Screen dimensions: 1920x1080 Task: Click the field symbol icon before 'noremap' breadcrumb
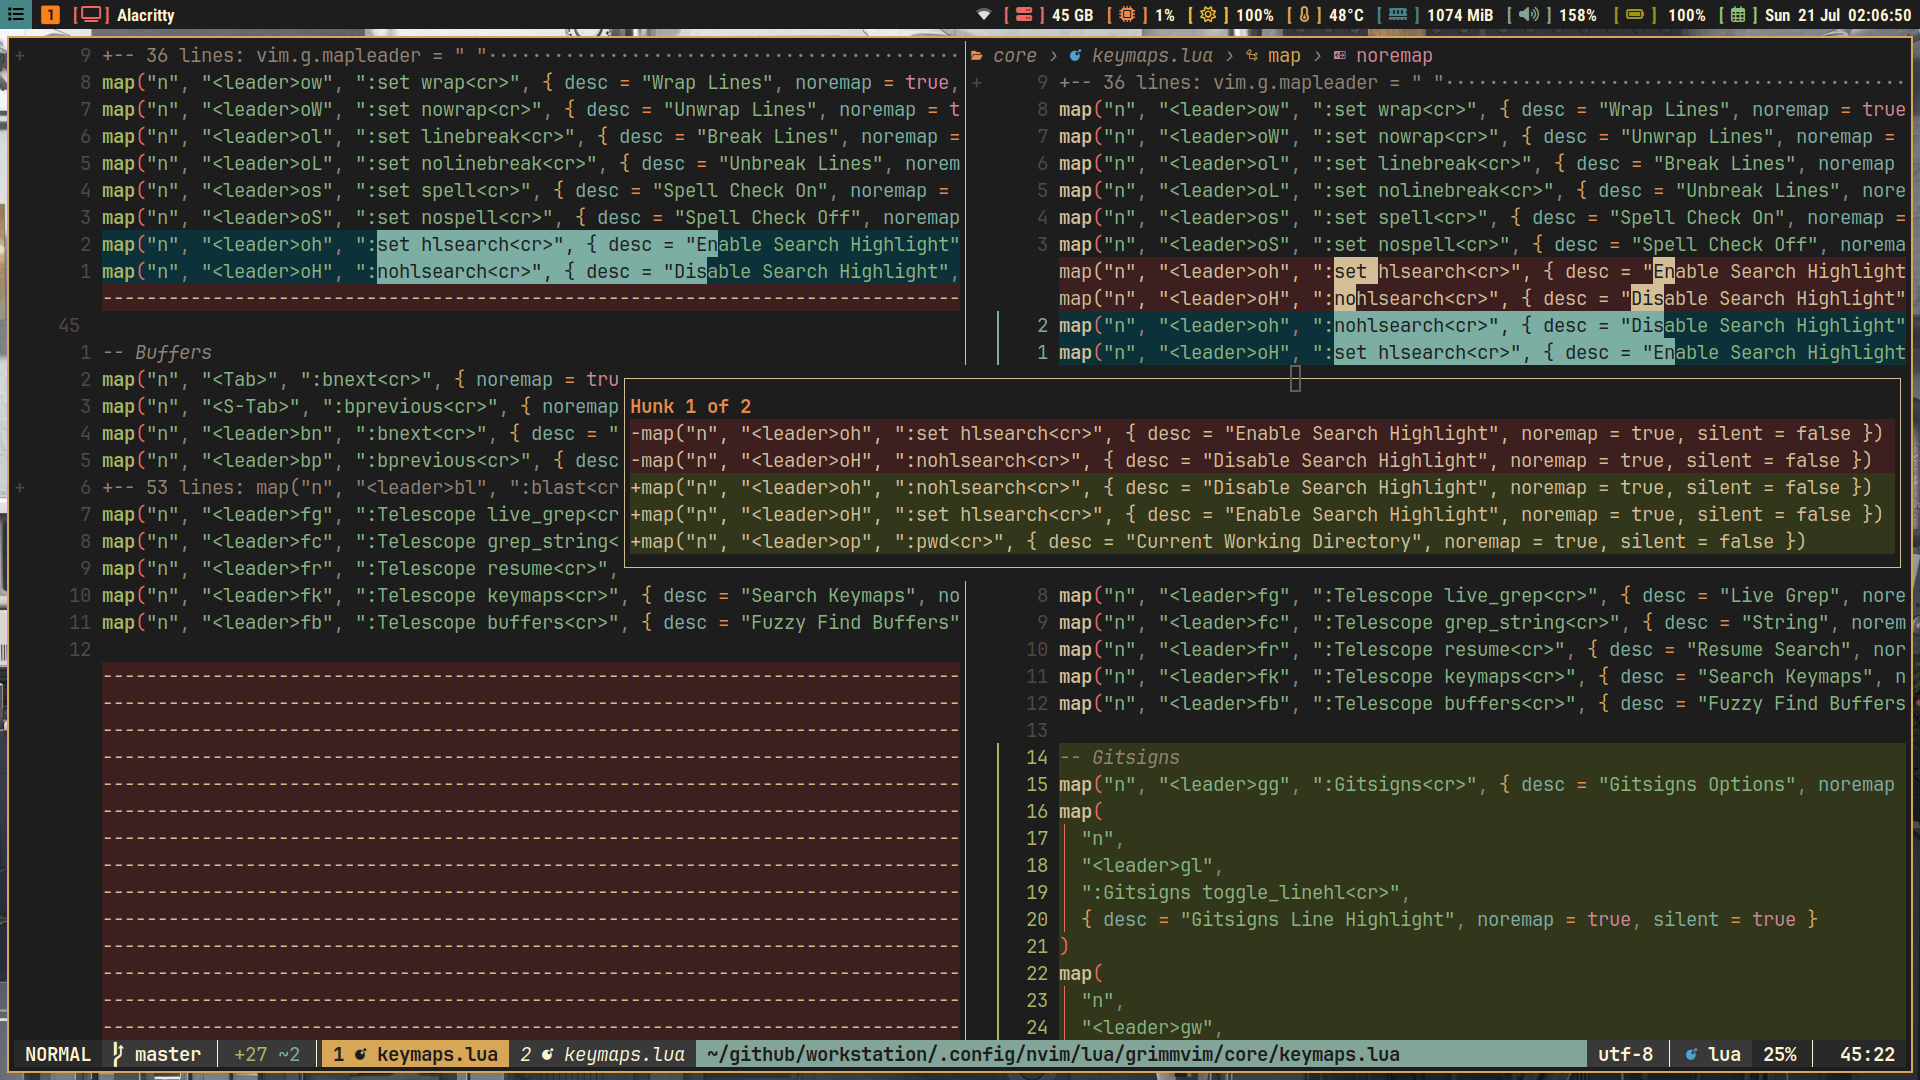1340,56
